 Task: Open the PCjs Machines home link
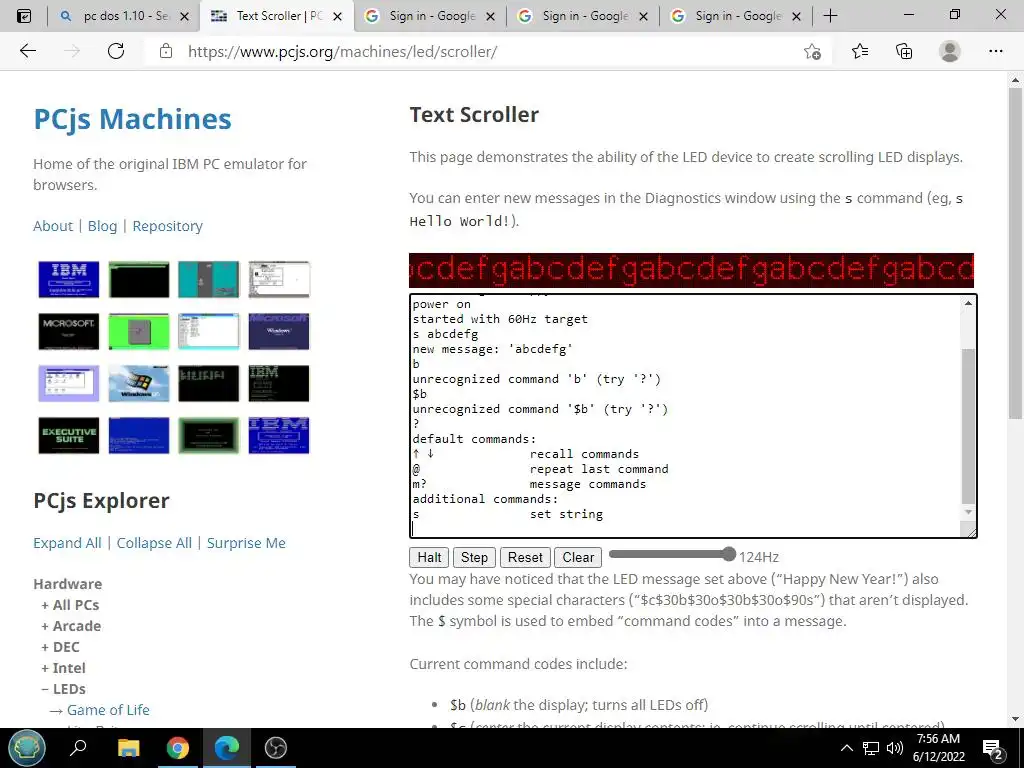click(x=133, y=119)
